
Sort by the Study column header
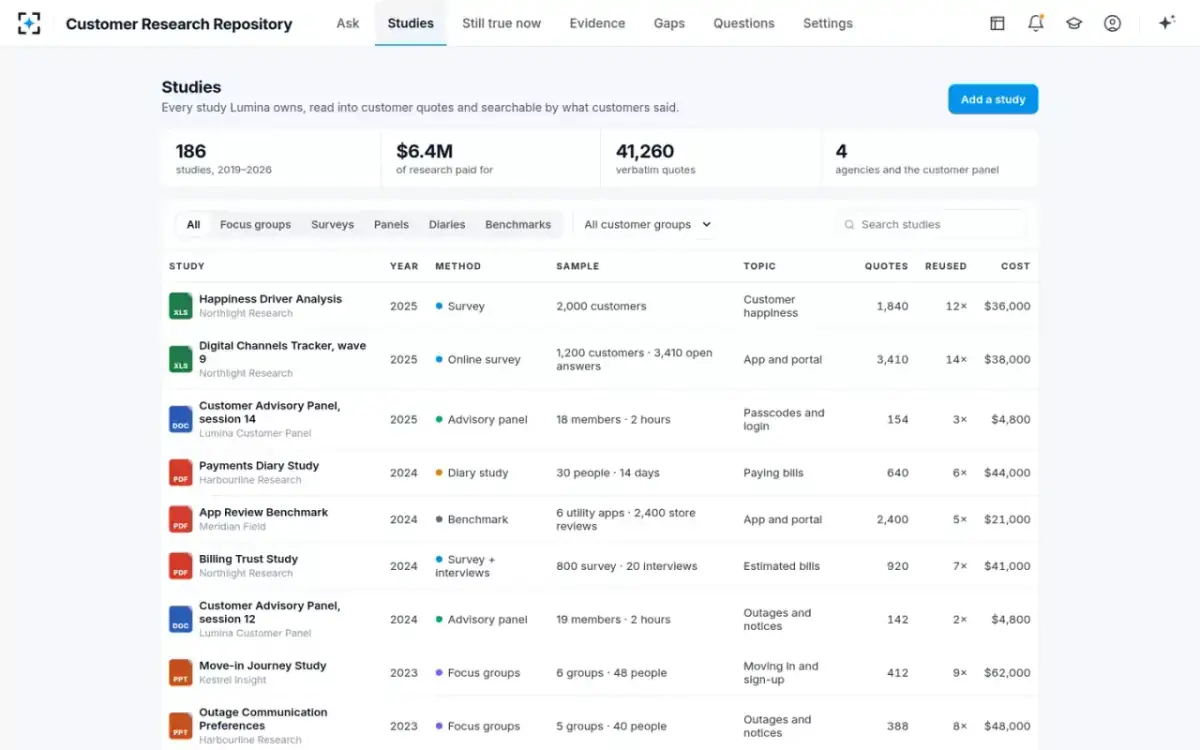(187, 266)
